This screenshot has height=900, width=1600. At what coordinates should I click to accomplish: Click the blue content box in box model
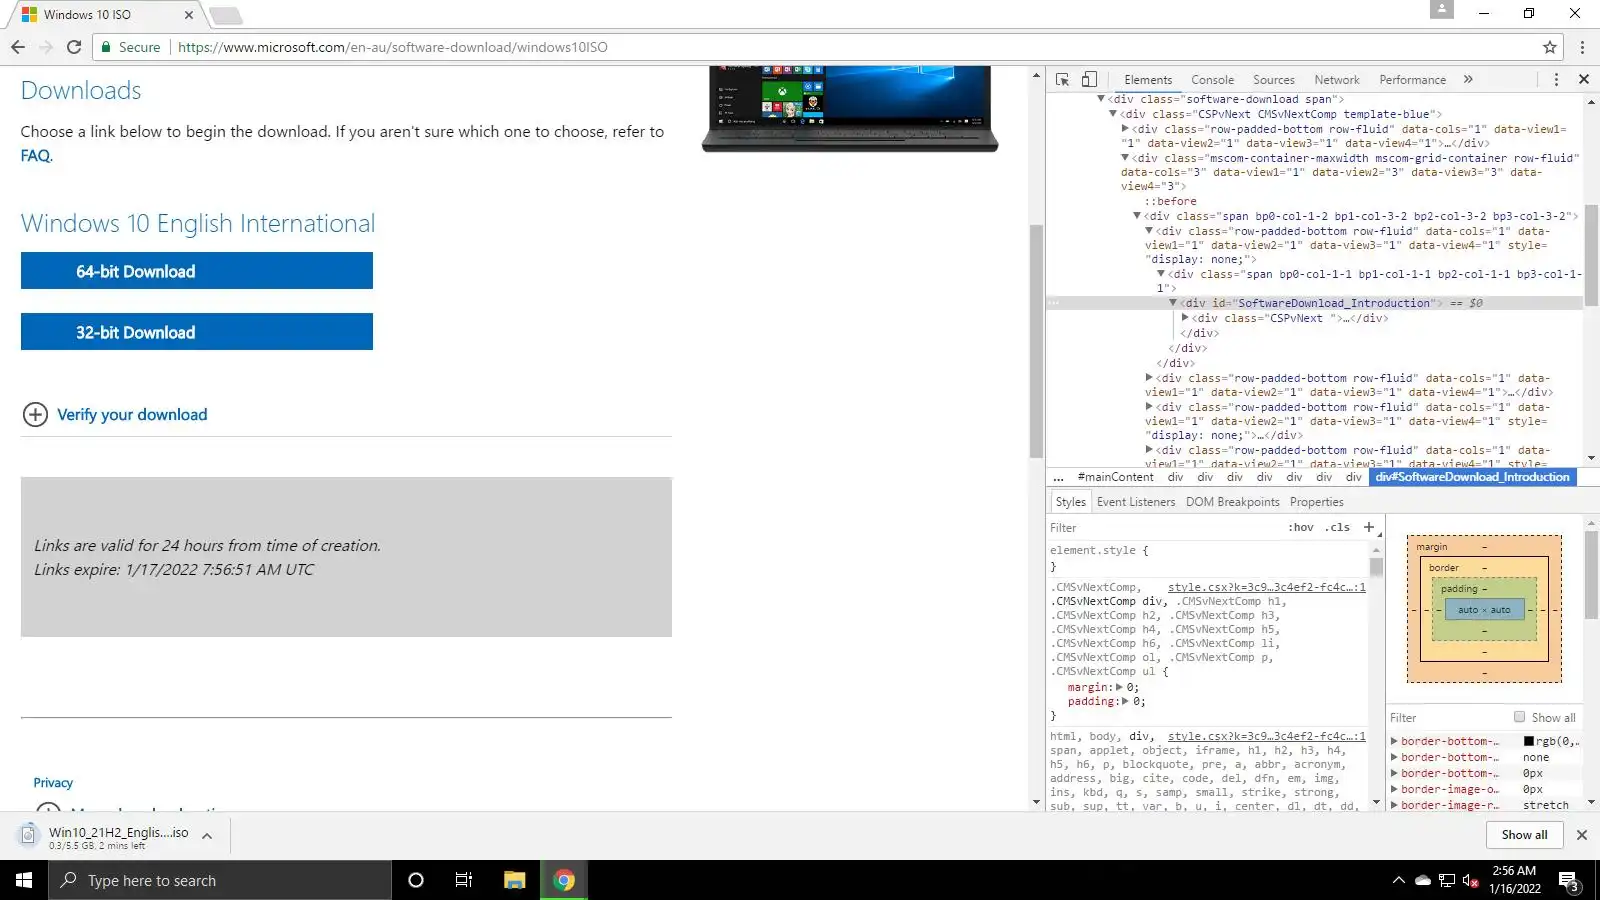point(1484,610)
